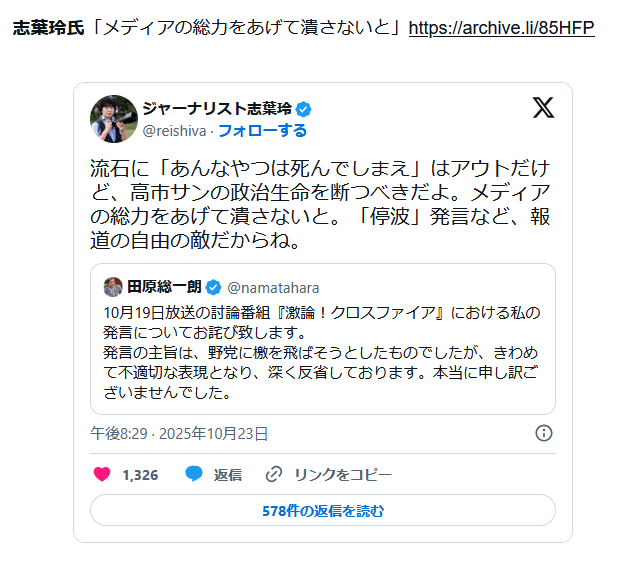Click the X logo icon

543,109
